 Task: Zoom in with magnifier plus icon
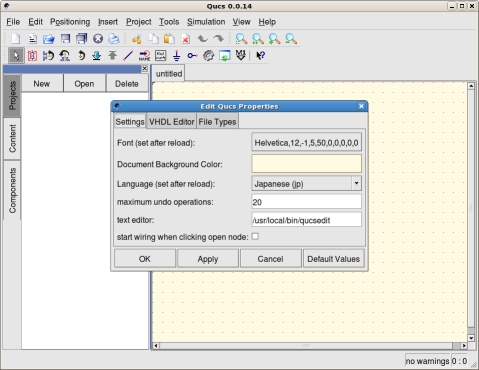point(274,39)
